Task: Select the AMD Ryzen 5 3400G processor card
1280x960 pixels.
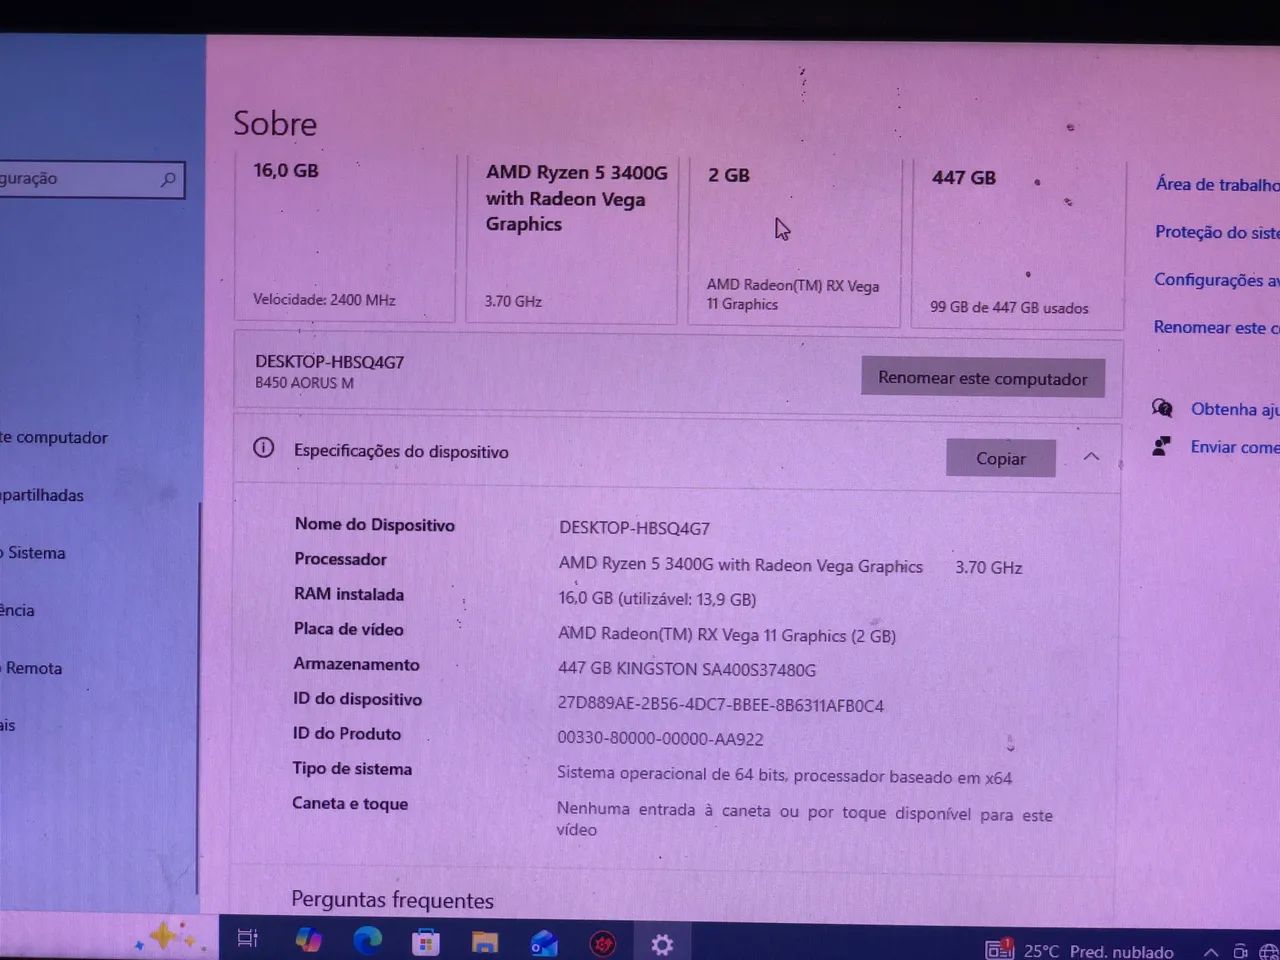Action: point(572,239)
